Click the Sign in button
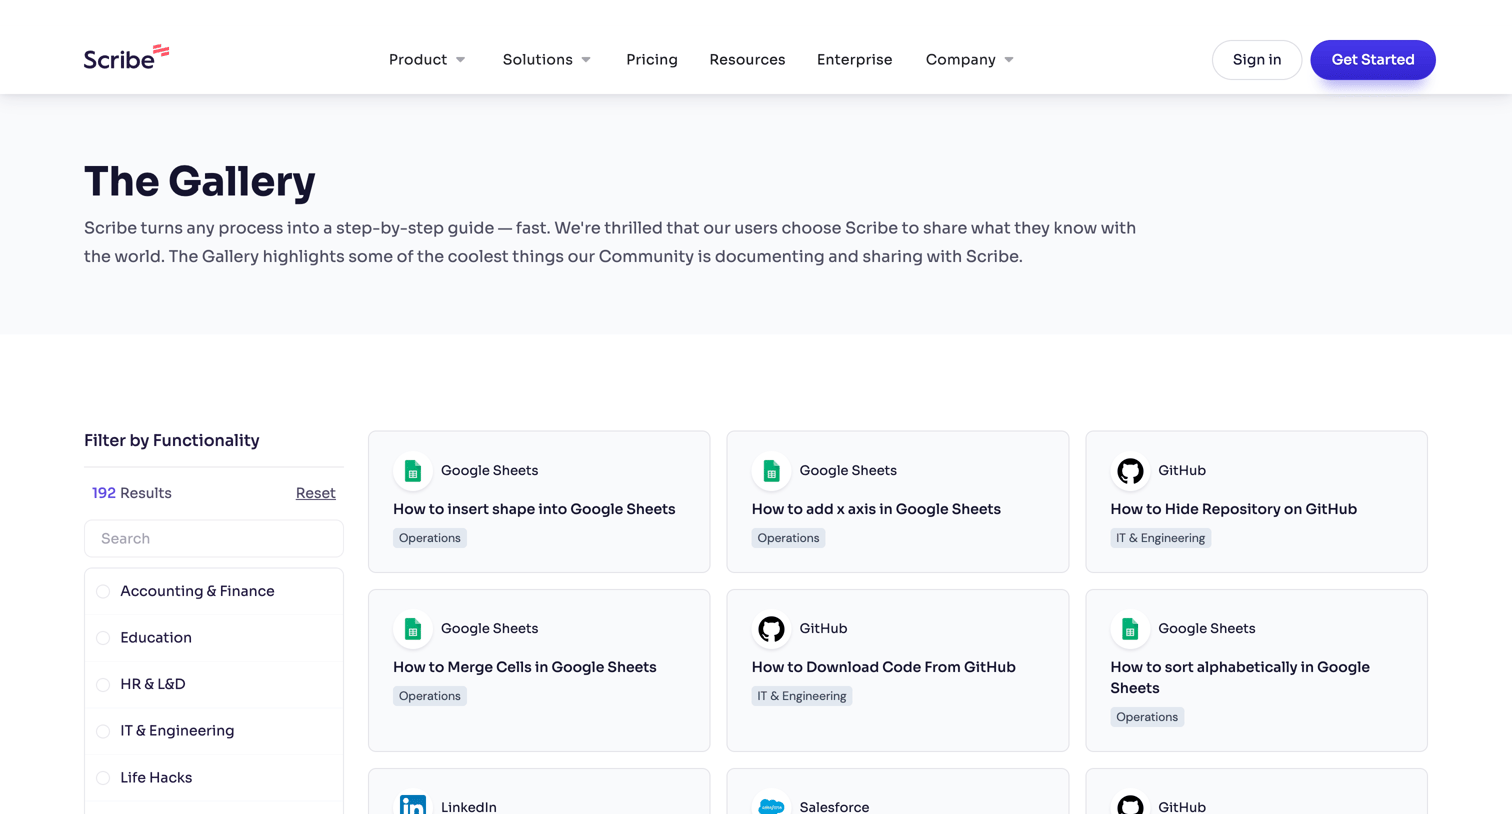This screenshot has width=1512, height=814. [x=1257, y=60]
